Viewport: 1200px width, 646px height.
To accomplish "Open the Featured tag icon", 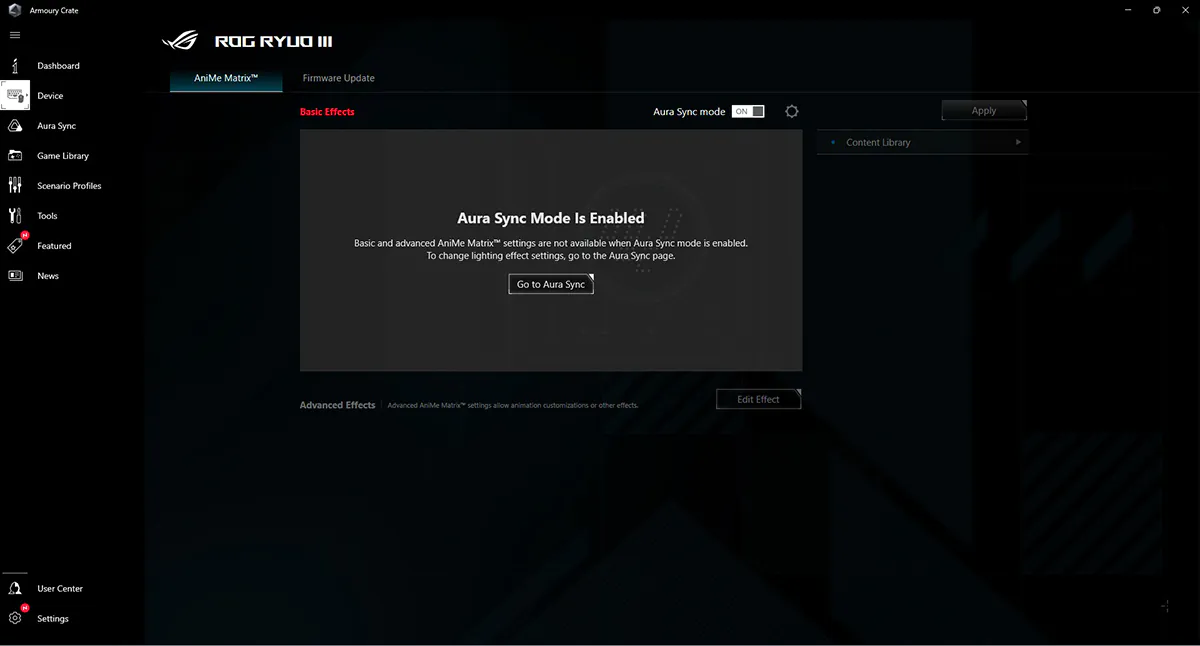I will coord(15,246).
